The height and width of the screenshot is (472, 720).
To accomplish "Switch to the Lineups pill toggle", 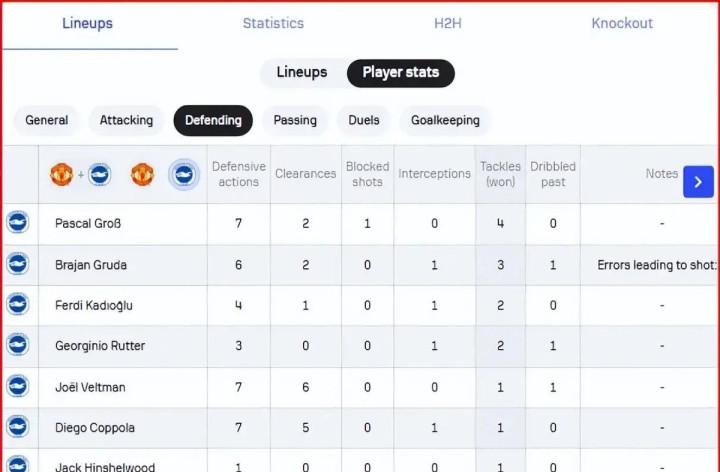I will coord(302,73).
